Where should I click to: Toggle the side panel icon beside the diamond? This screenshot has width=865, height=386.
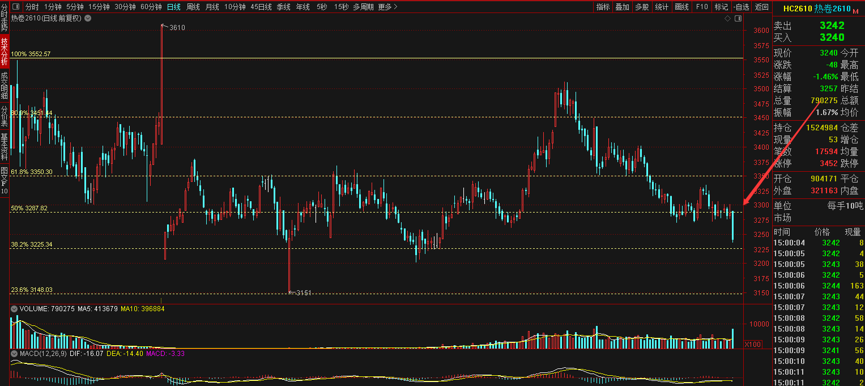(739, 18)
